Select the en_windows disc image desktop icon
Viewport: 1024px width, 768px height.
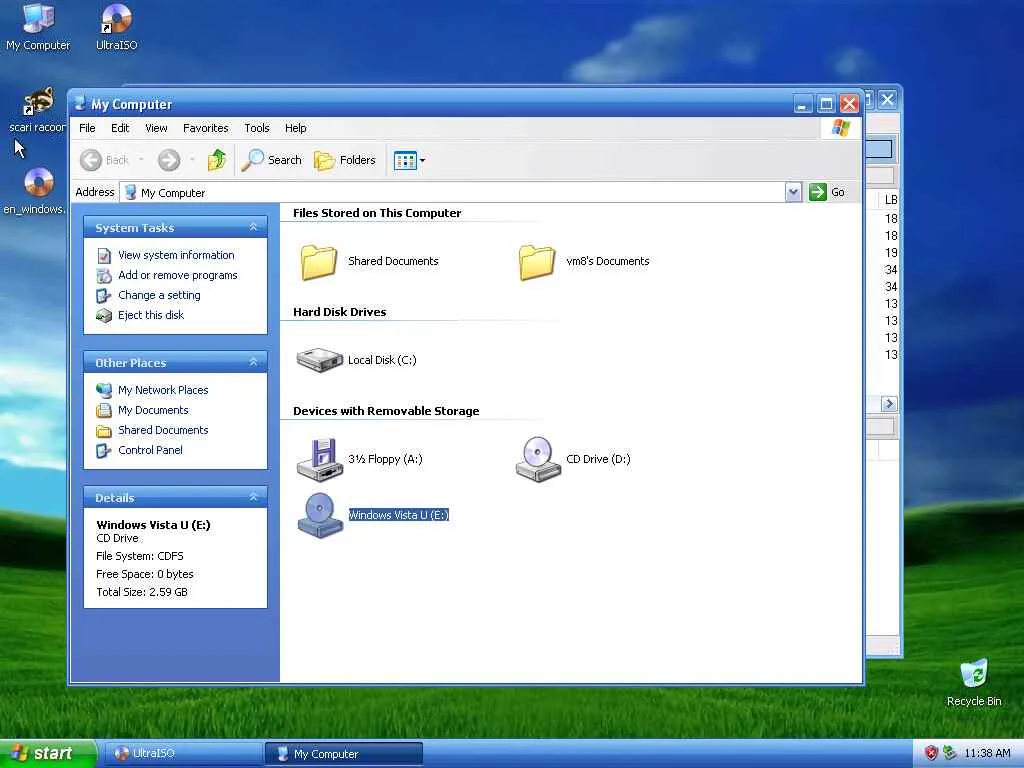click(36, 191)
